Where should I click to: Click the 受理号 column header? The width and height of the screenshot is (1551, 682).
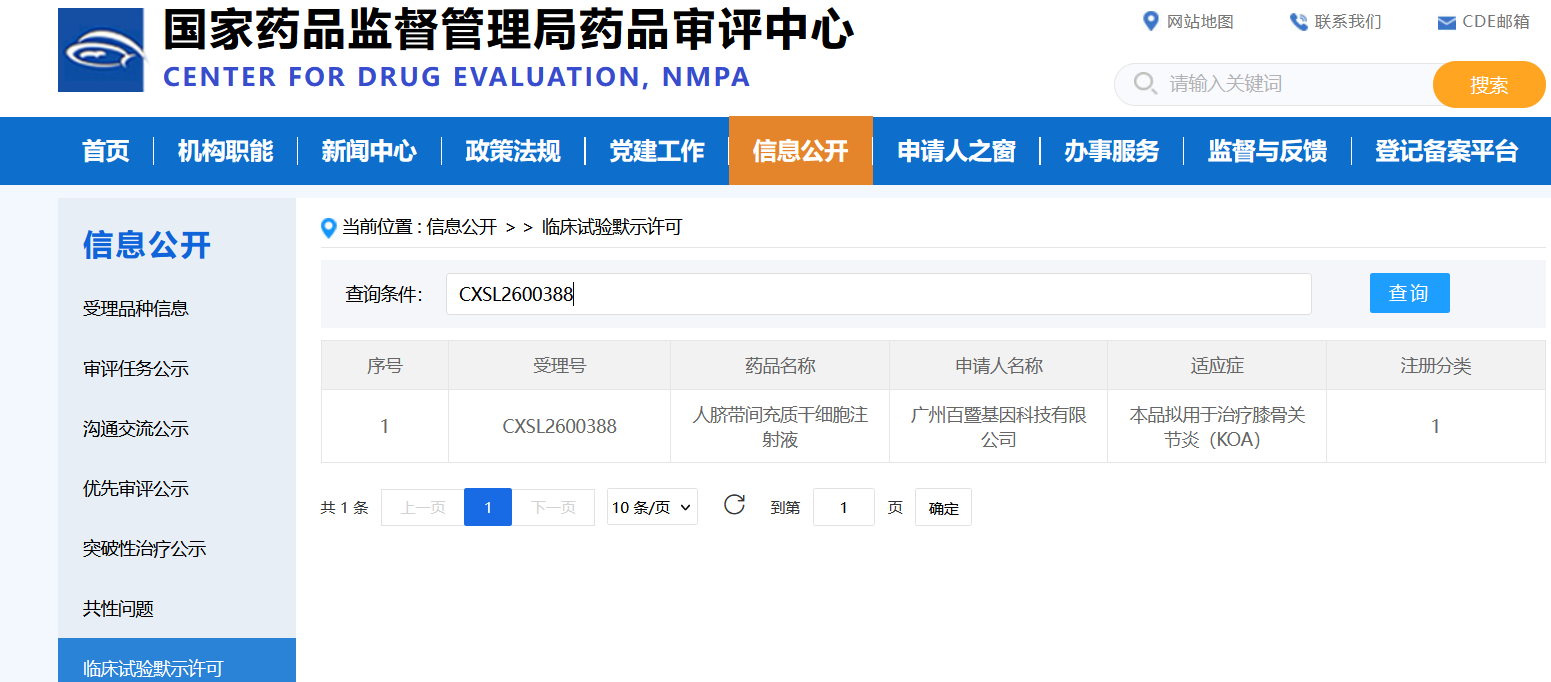(560, 366)
